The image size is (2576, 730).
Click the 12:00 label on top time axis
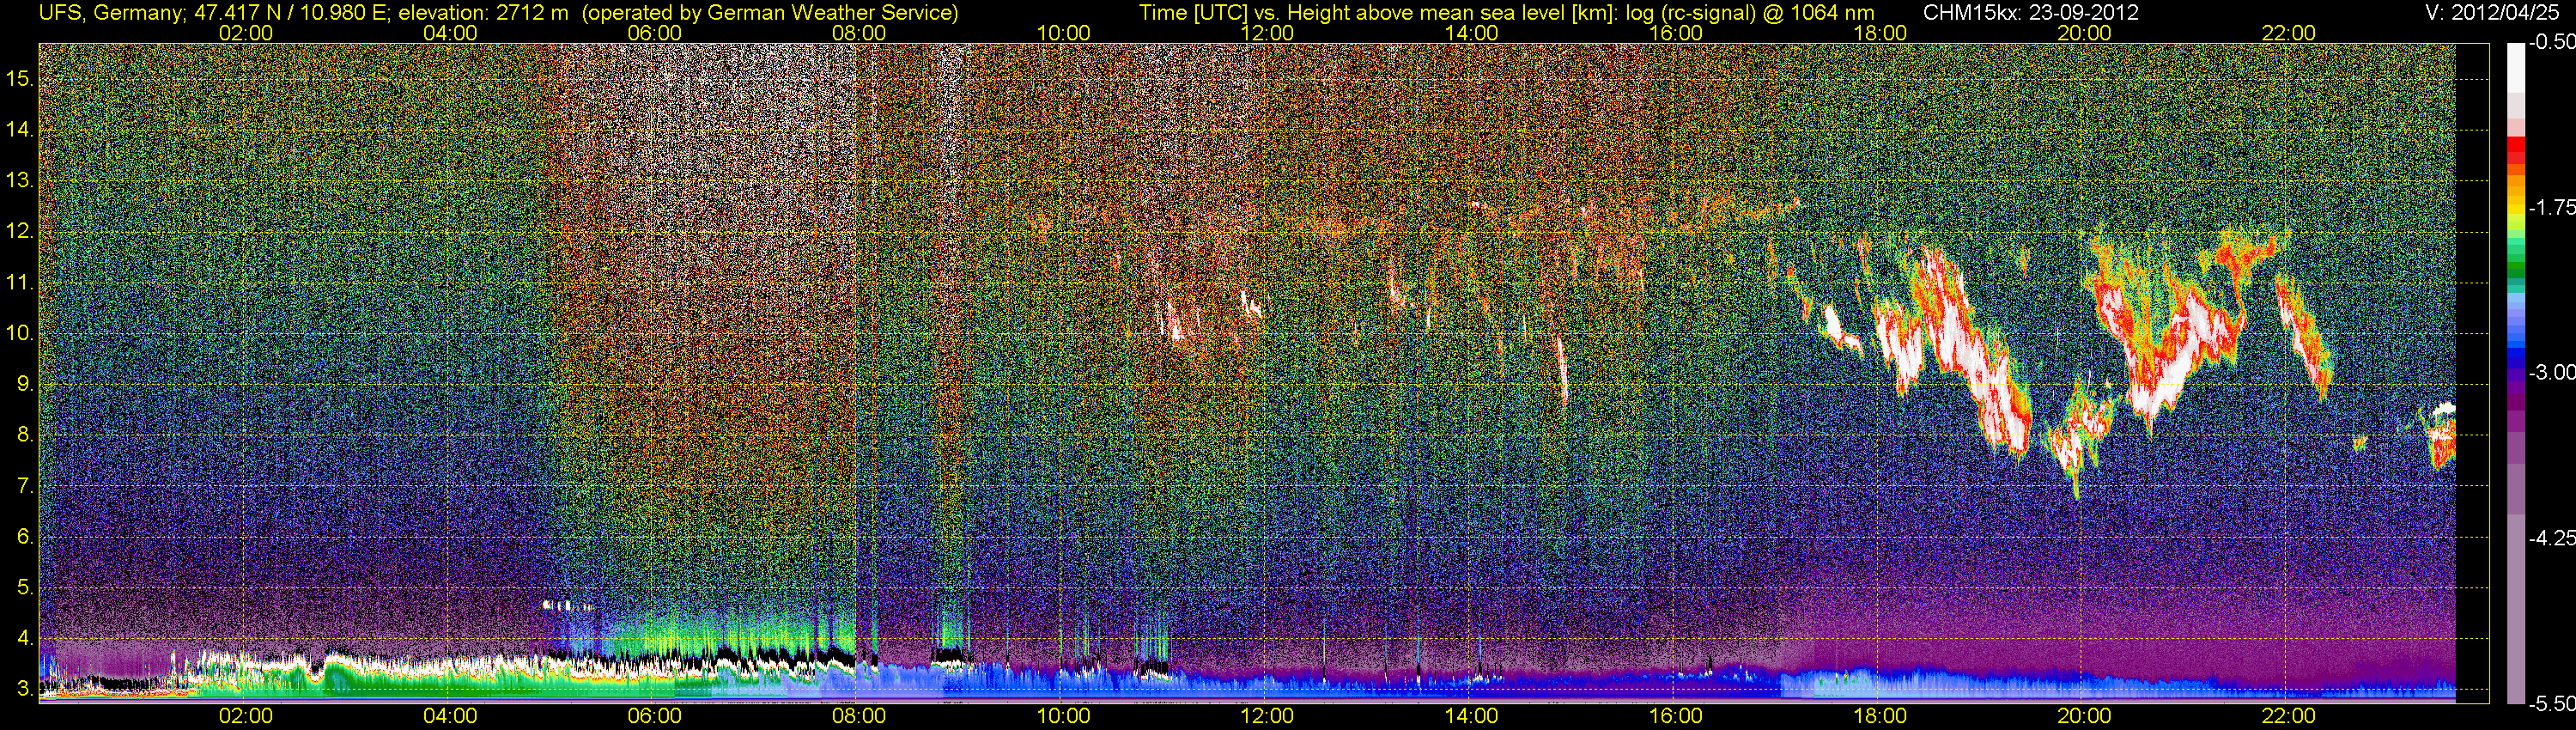tap(1267, 33)
